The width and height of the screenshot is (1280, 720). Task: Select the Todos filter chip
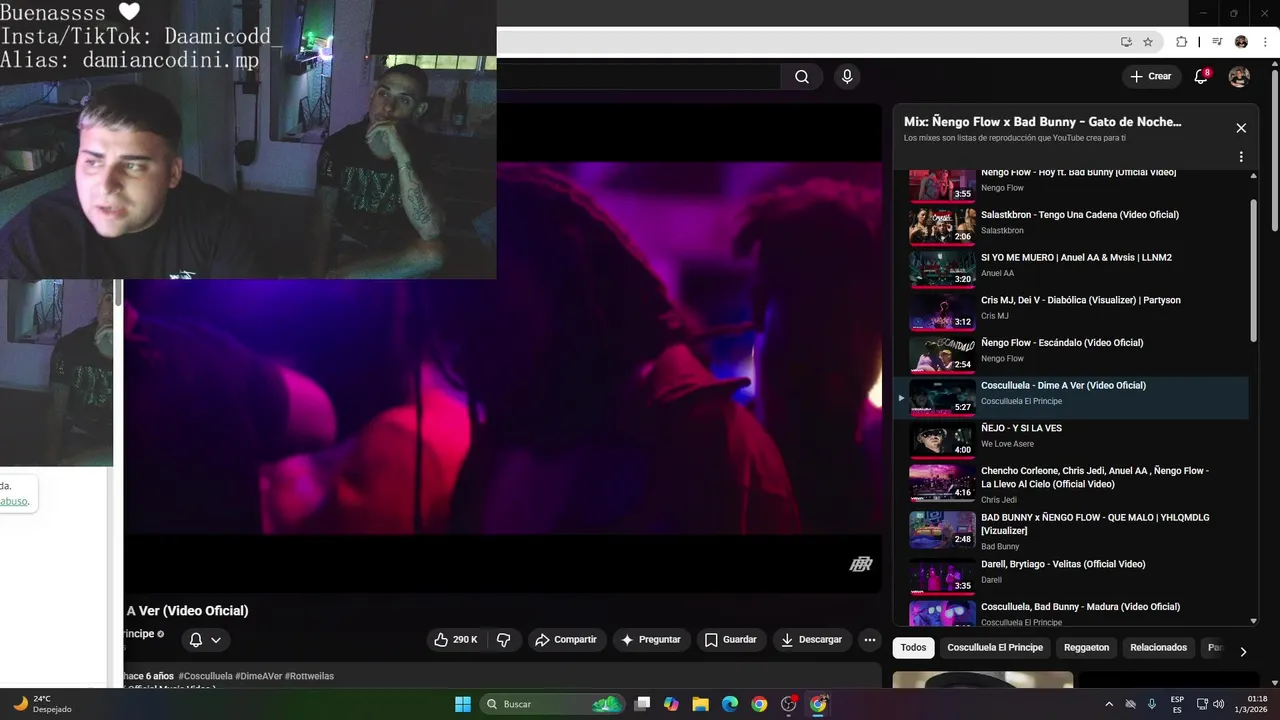(x=913, y=648)
